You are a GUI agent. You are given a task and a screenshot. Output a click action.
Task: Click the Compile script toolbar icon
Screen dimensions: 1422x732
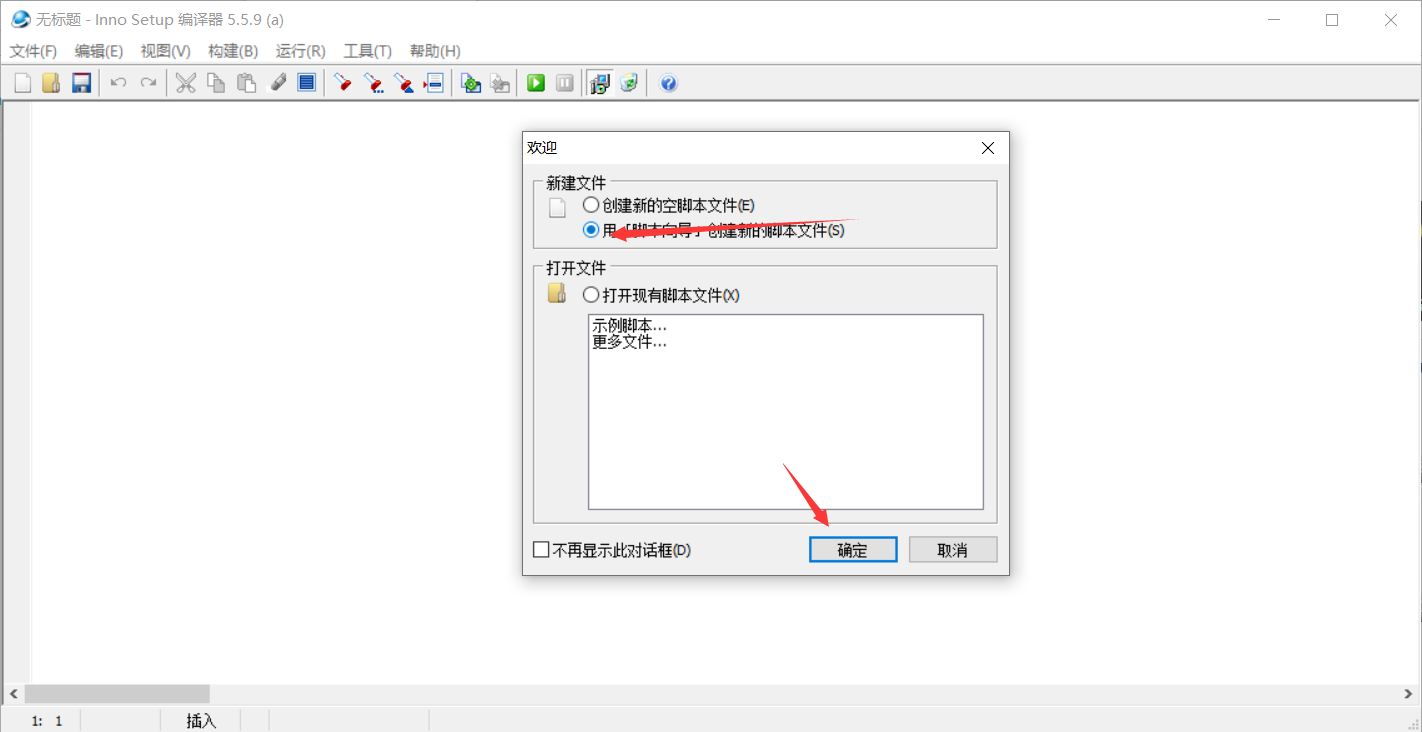pyautogui.click(x=471, y=83)
